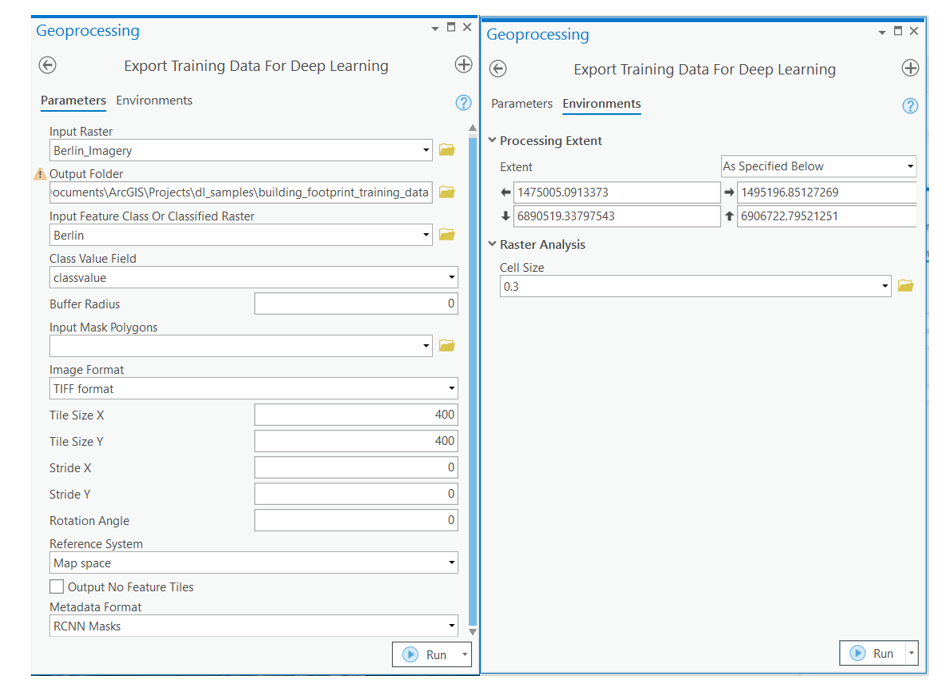Switch to Environments tab in left pane
Screen dimensions: 952x684
point(154,101)
